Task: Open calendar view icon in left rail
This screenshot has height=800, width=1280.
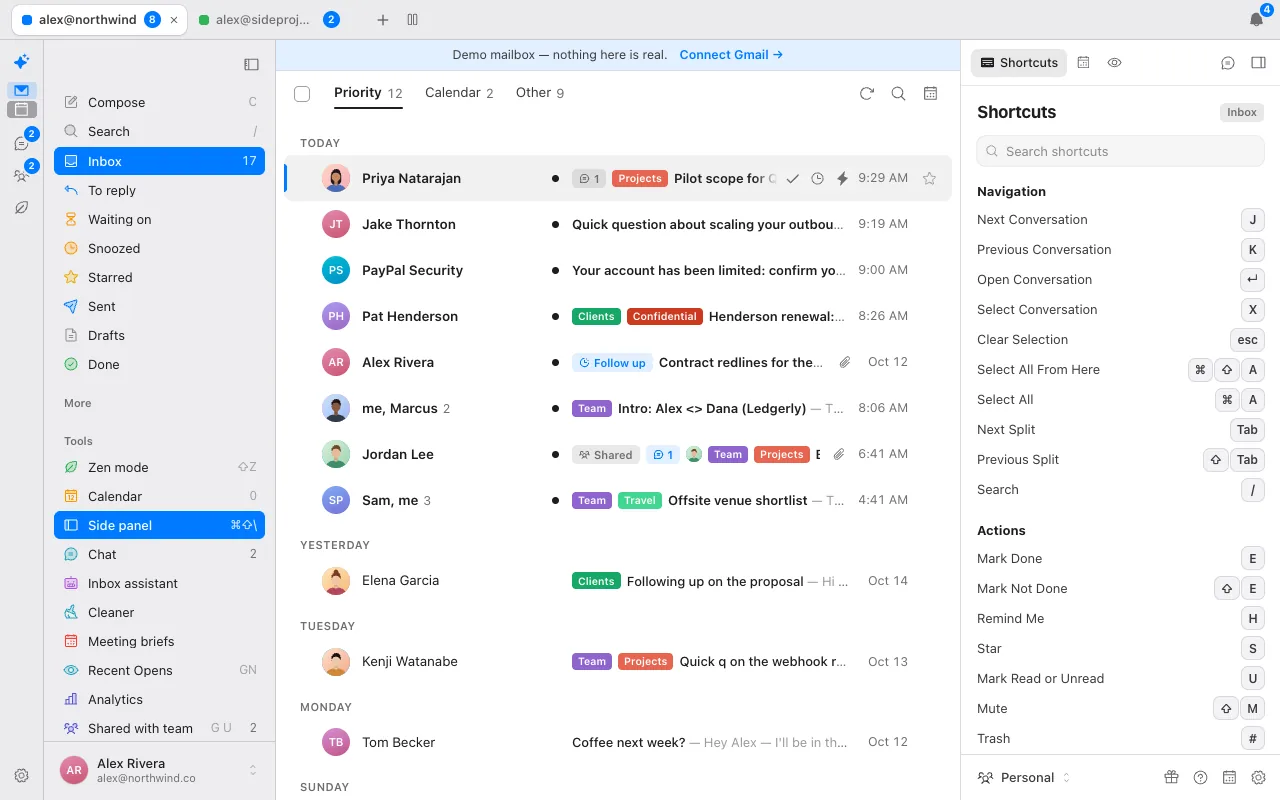Action: 21,109
